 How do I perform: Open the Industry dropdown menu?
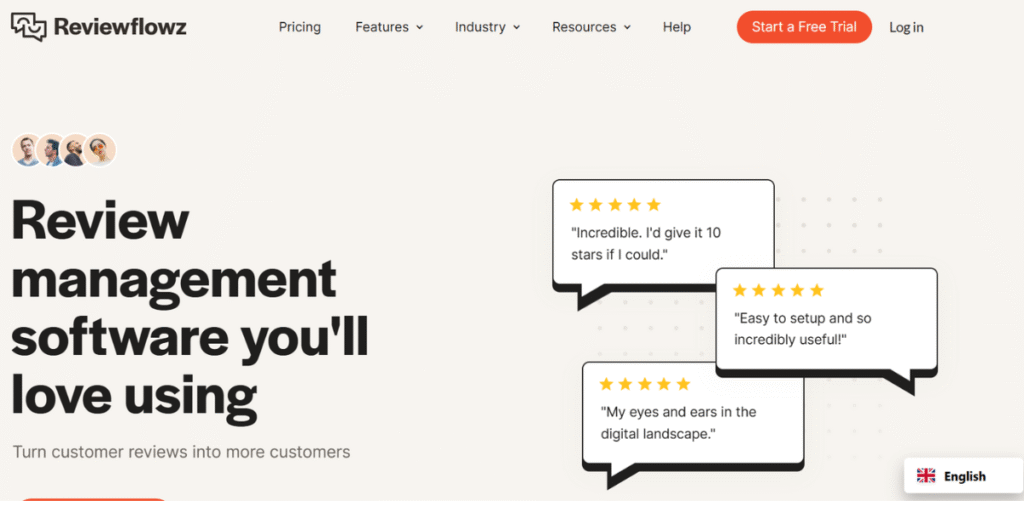(x=487, y=27)
